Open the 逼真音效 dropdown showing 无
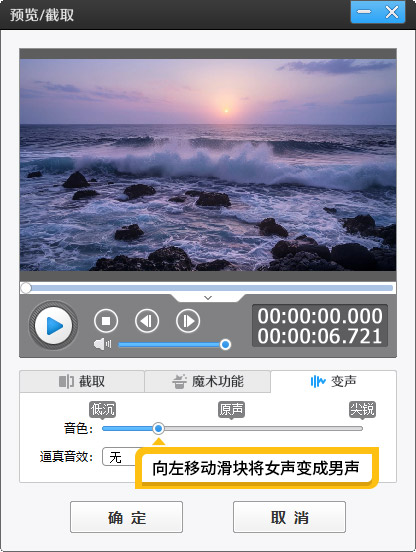Image resolution: width=416 pixels, height=552 pixels. point(120,457)
